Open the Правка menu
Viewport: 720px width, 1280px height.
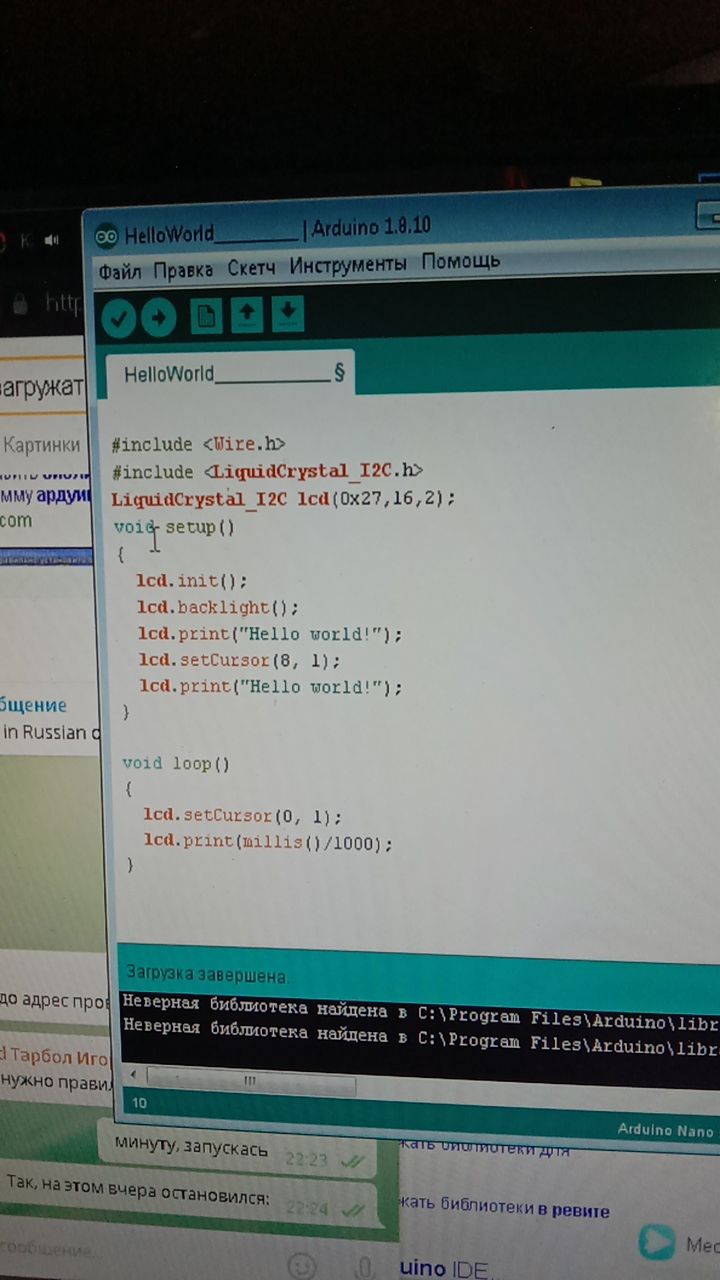coord(184,269)
